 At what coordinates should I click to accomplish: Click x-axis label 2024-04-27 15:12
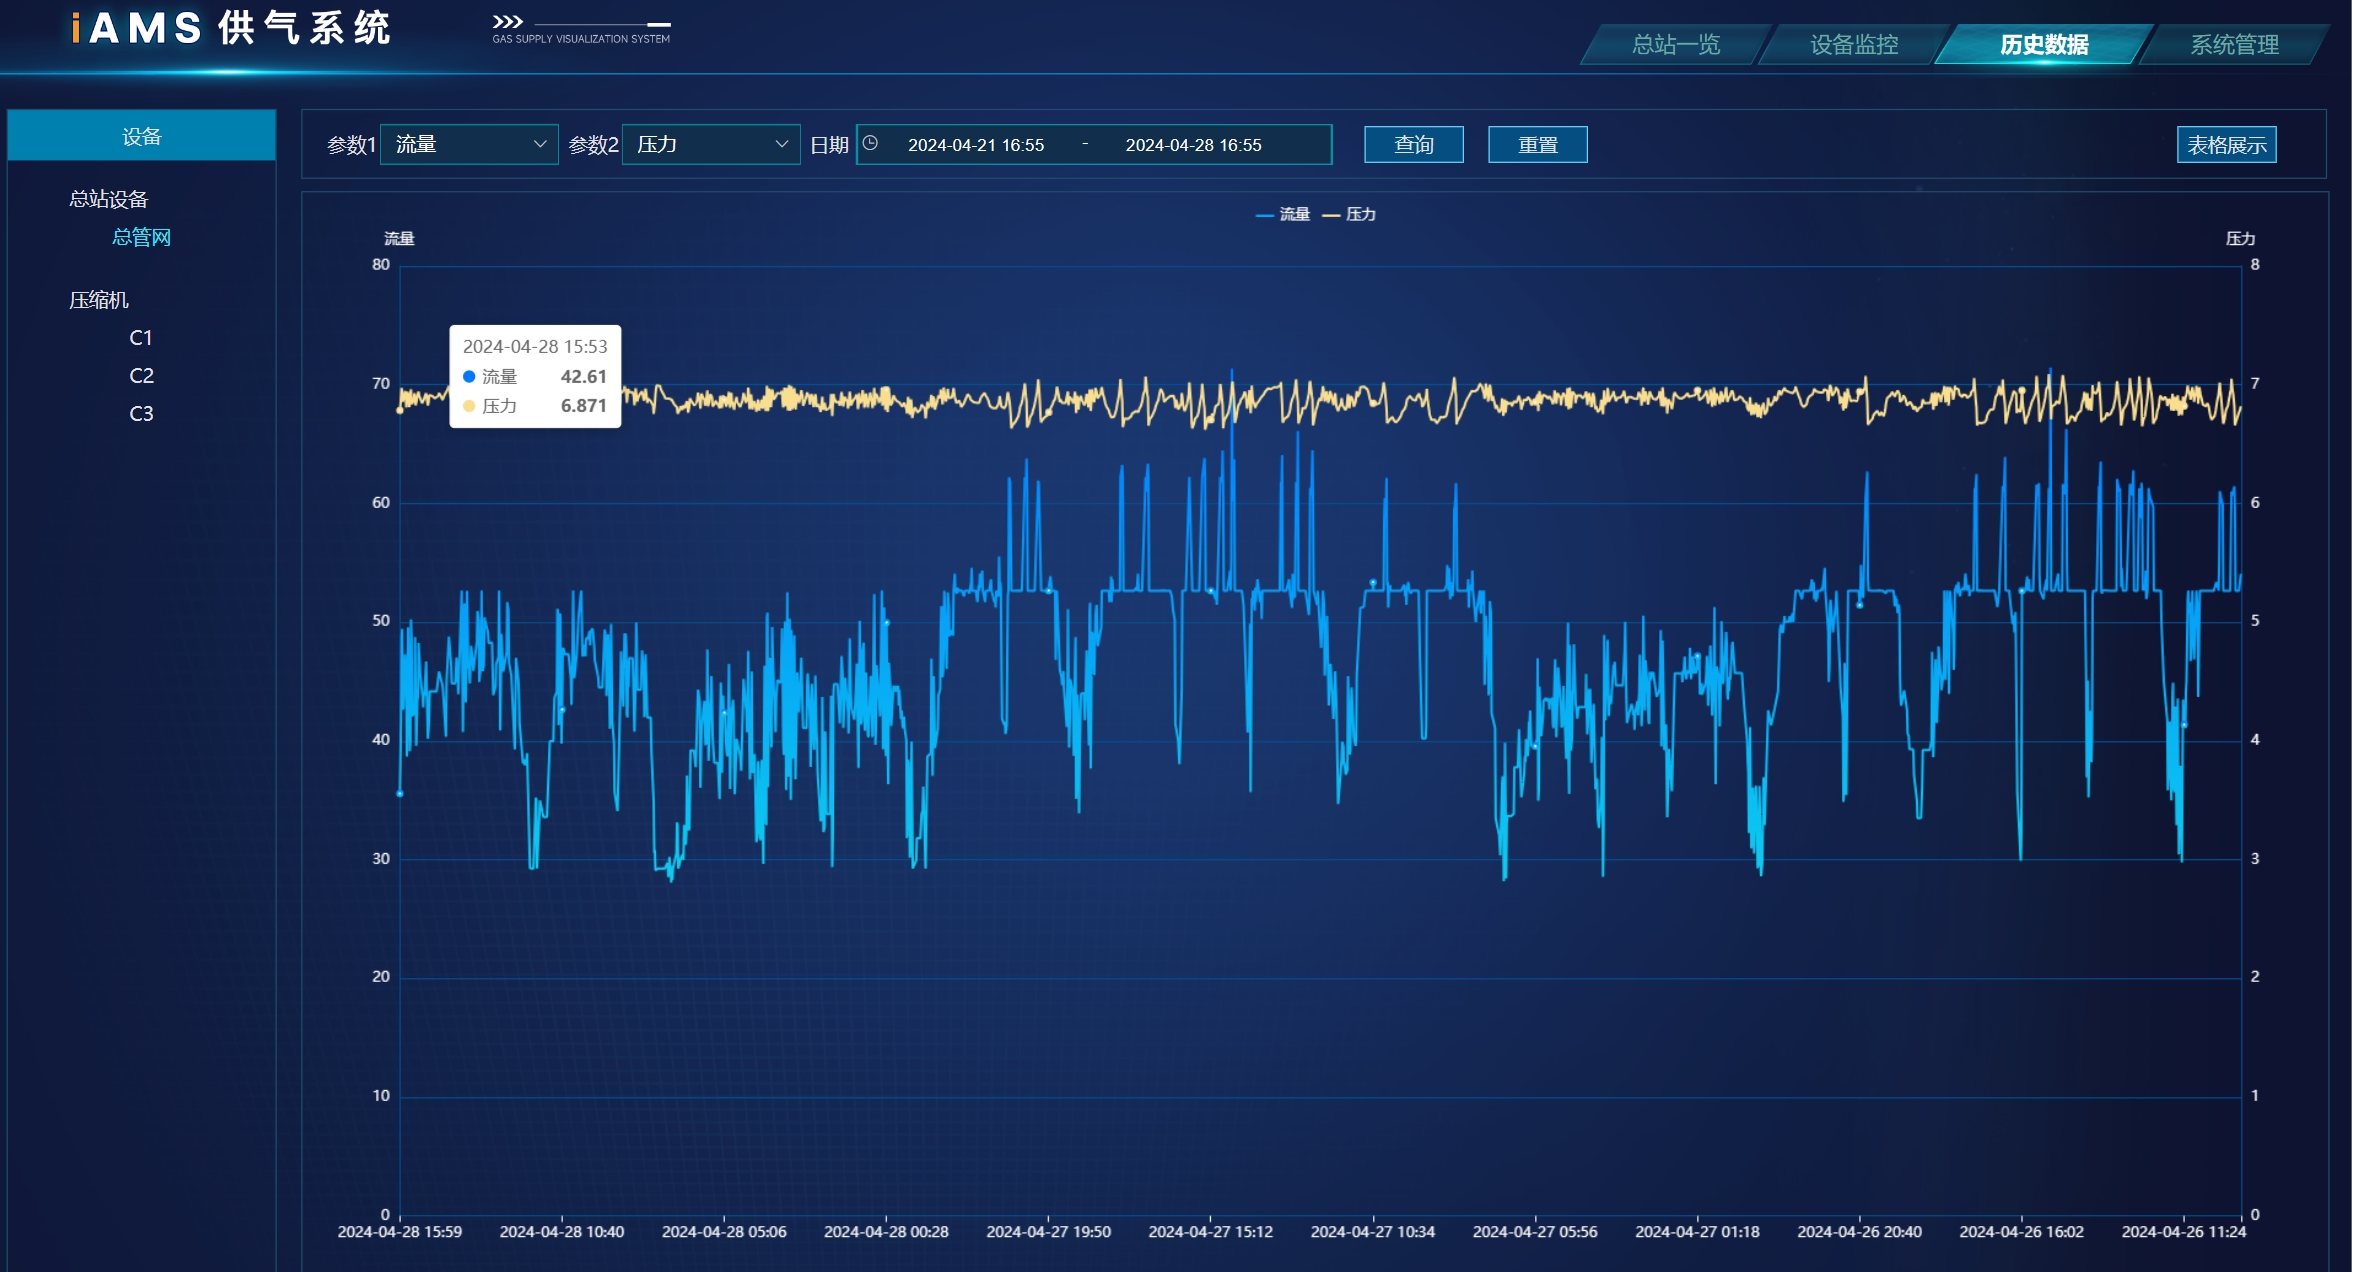pyautogui.click(x=1210, y=1232)
